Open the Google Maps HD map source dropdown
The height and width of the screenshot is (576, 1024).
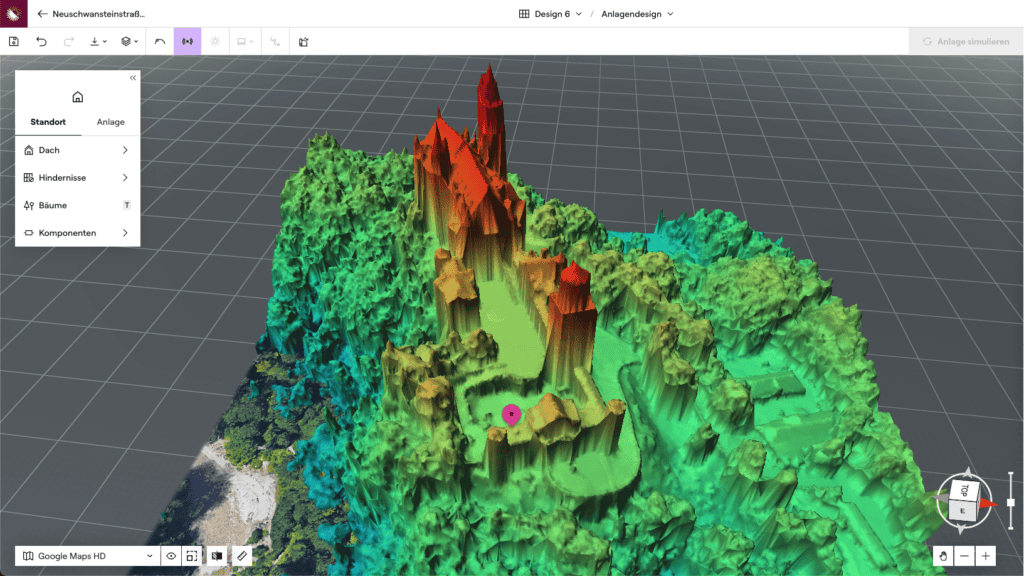coord(88,556)
